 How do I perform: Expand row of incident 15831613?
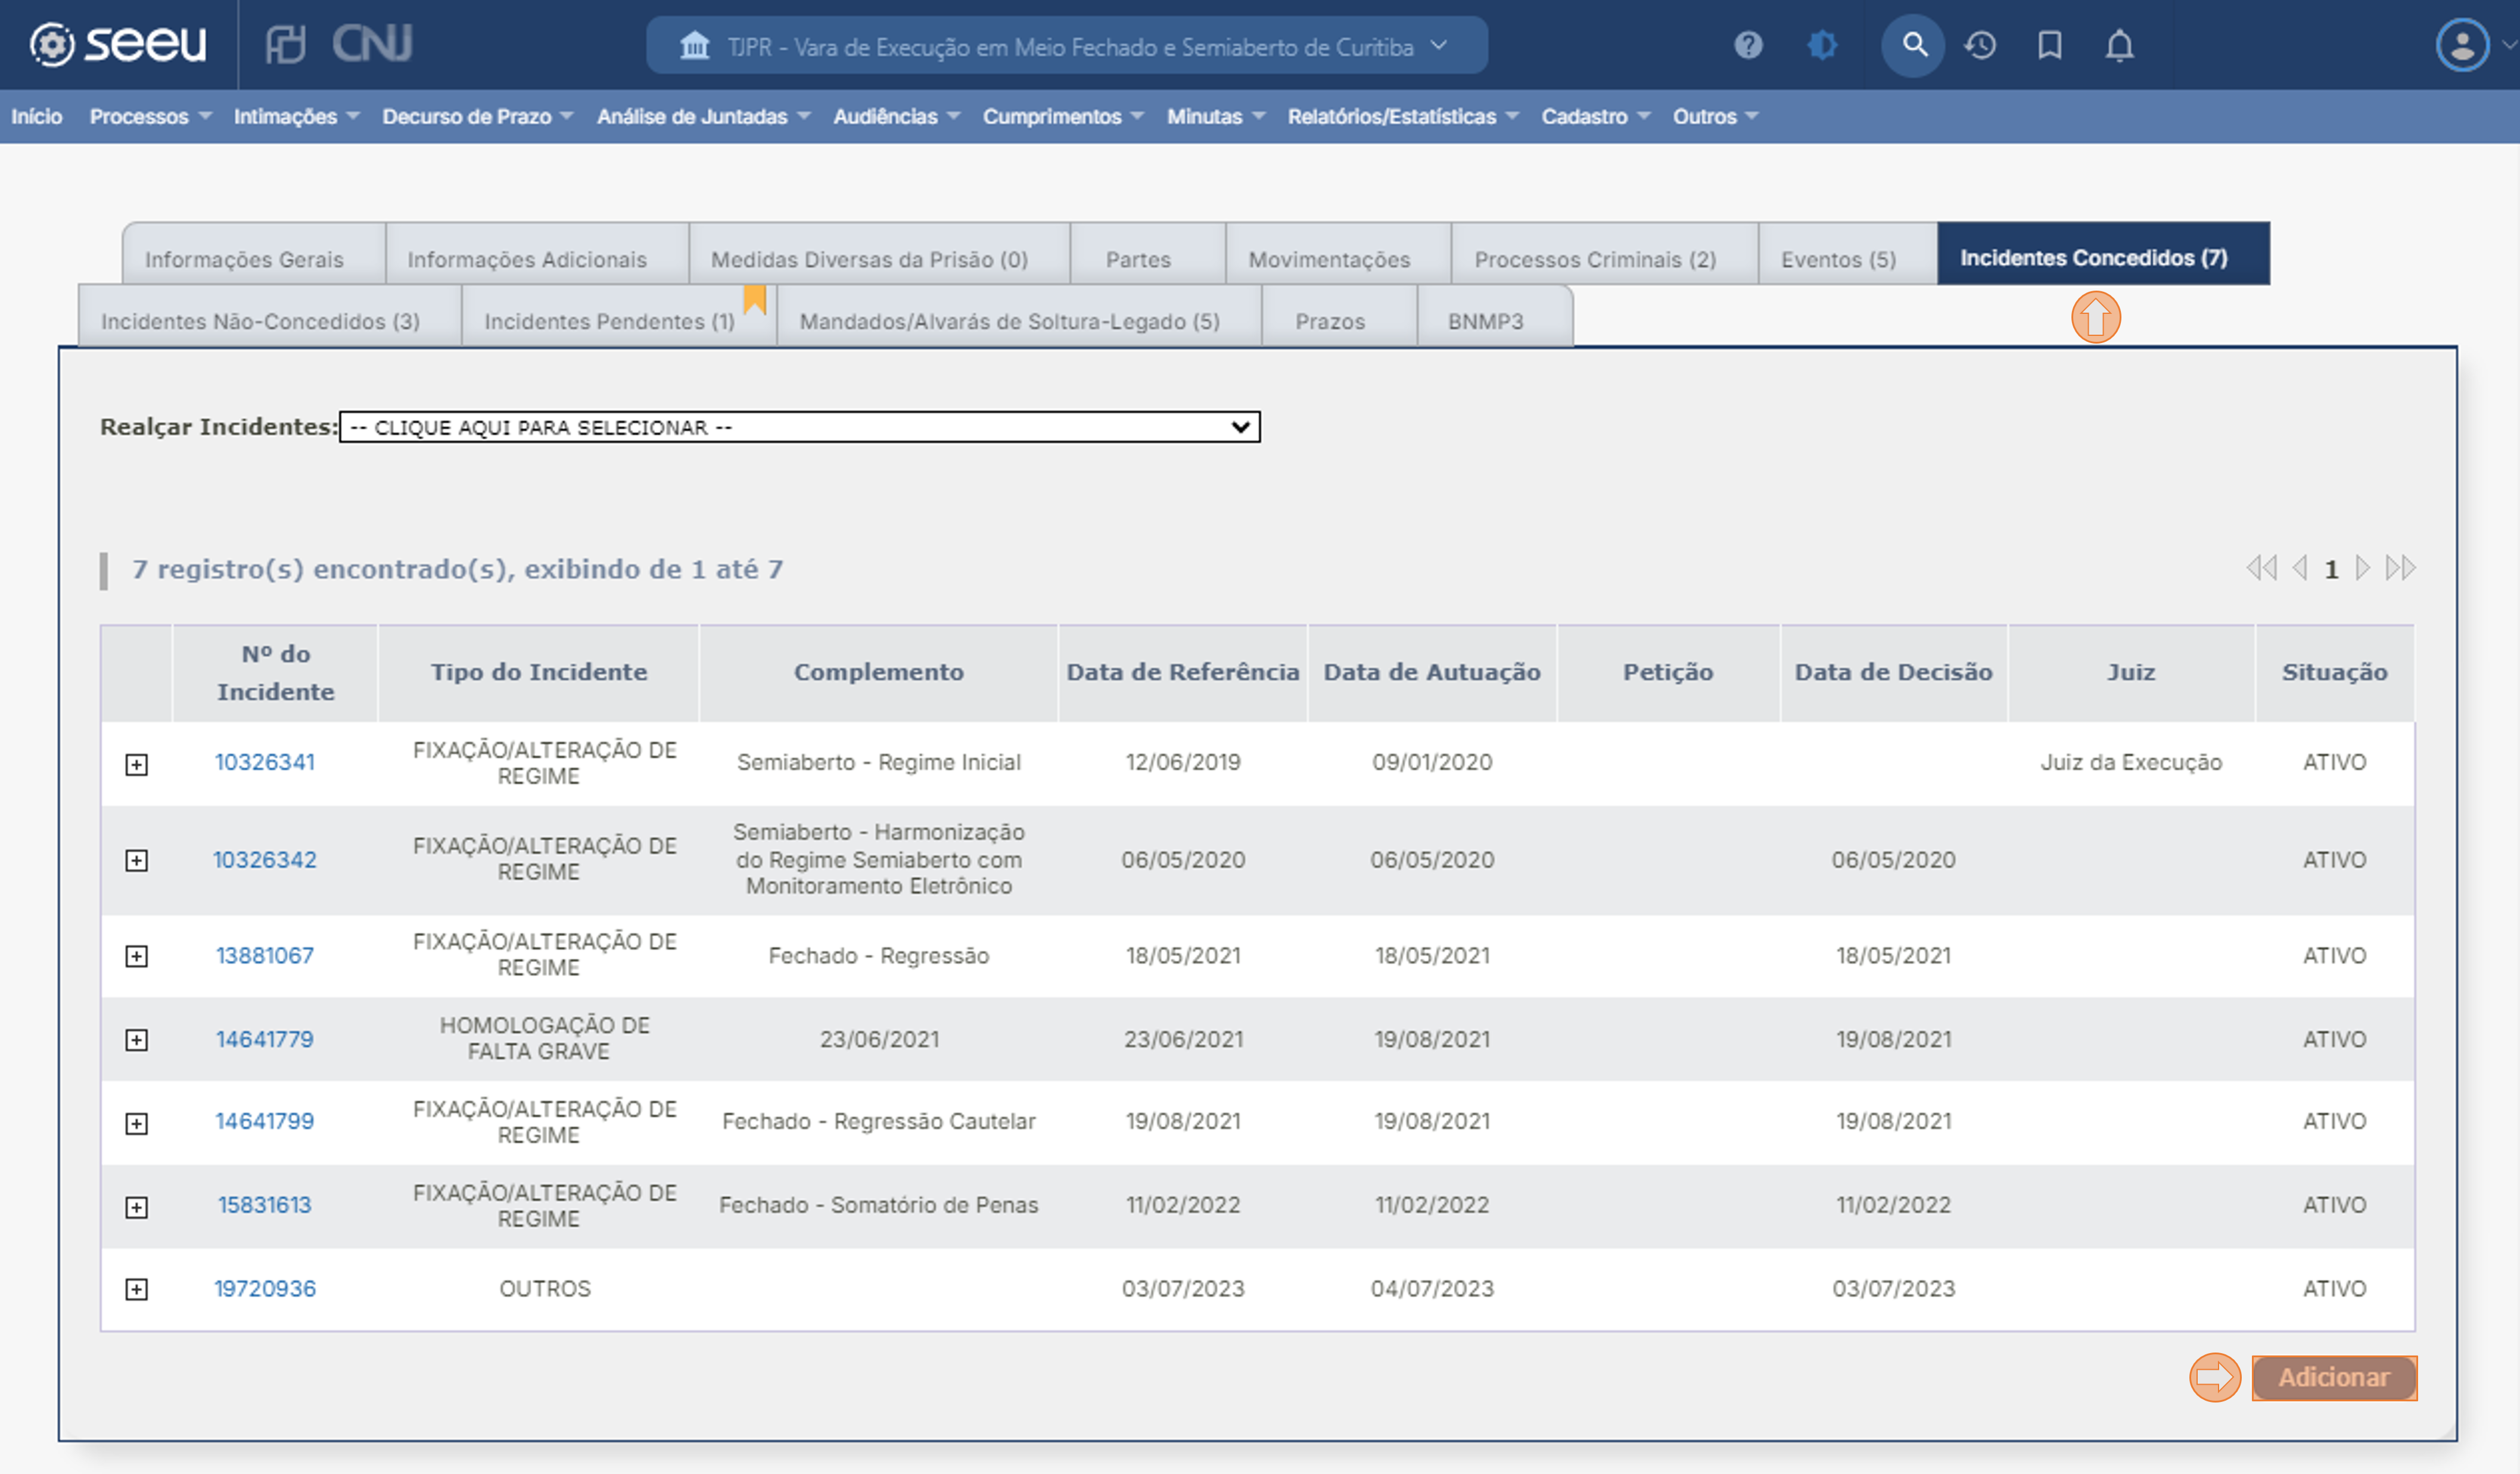[136, 1207]
